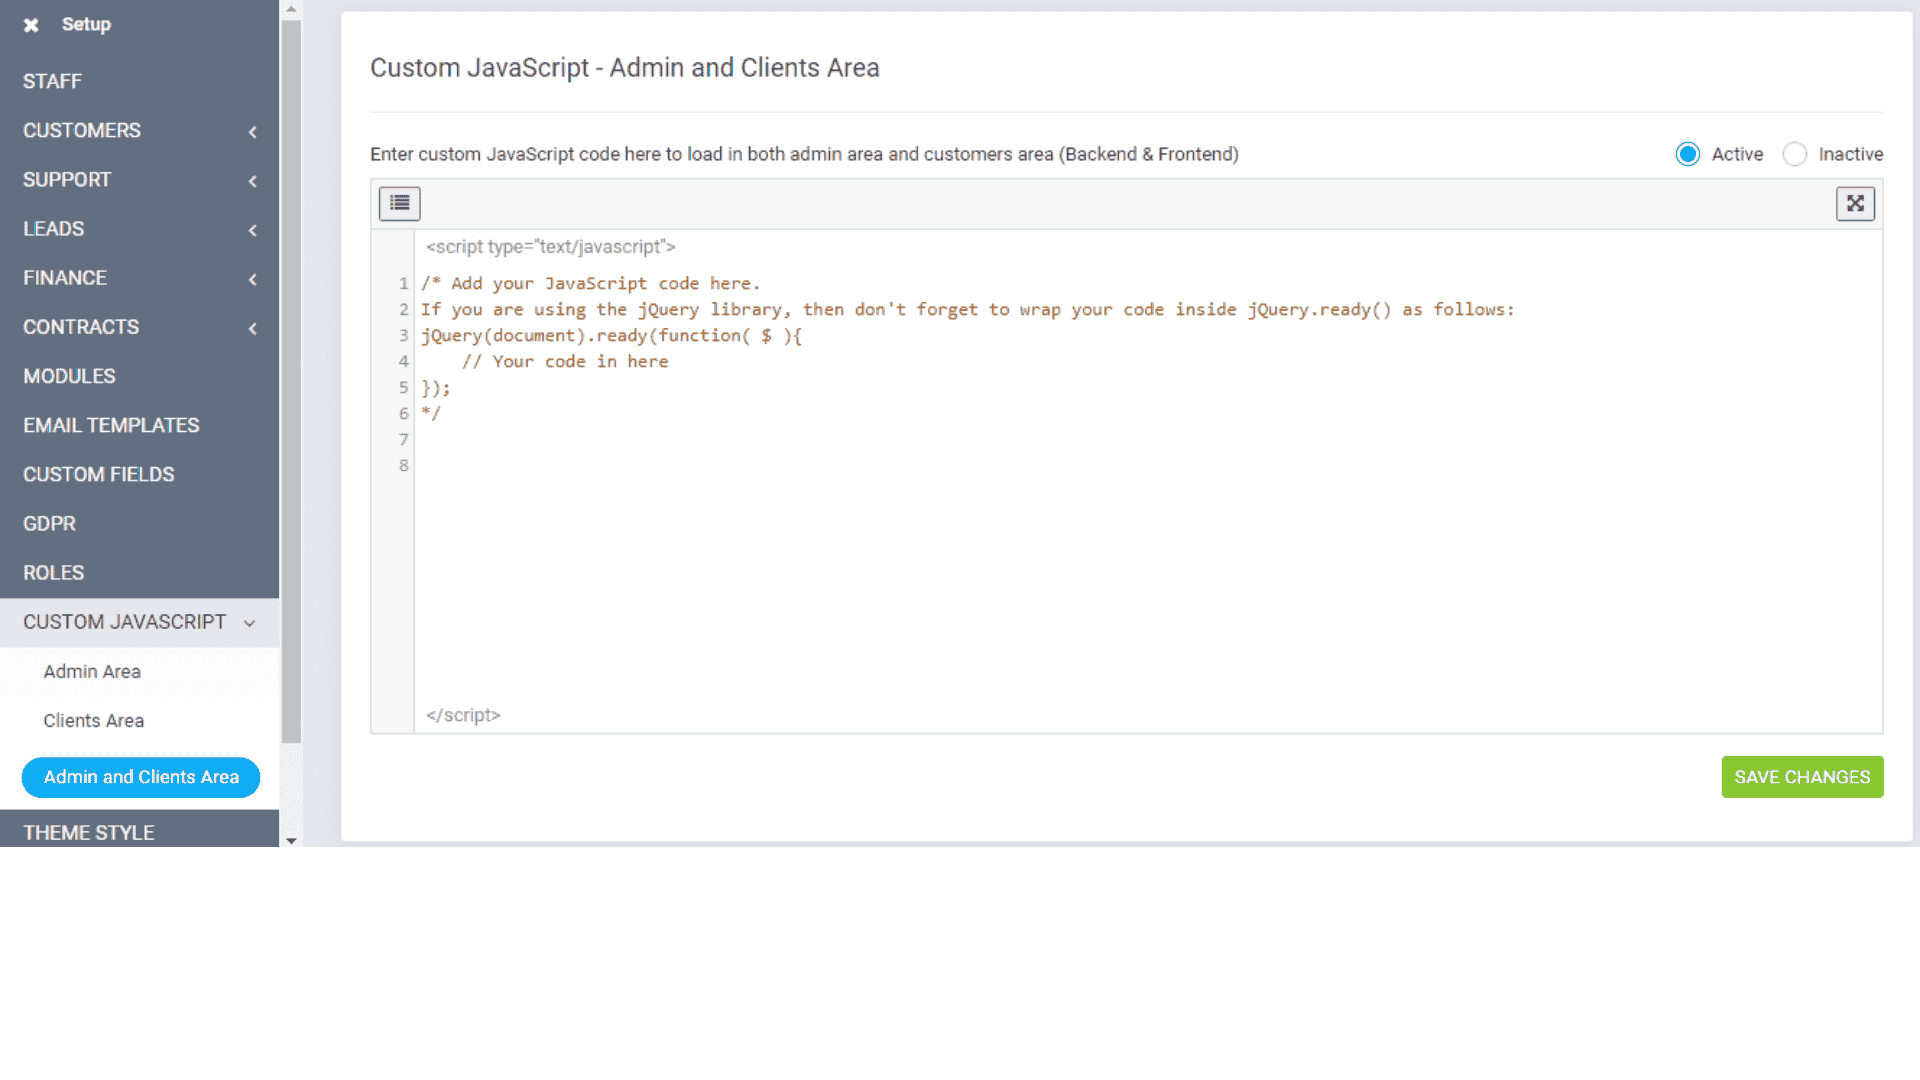Select the Inactive radio button
The width and height of the screenshot is (1920, 1080).
click(1795, 154)
